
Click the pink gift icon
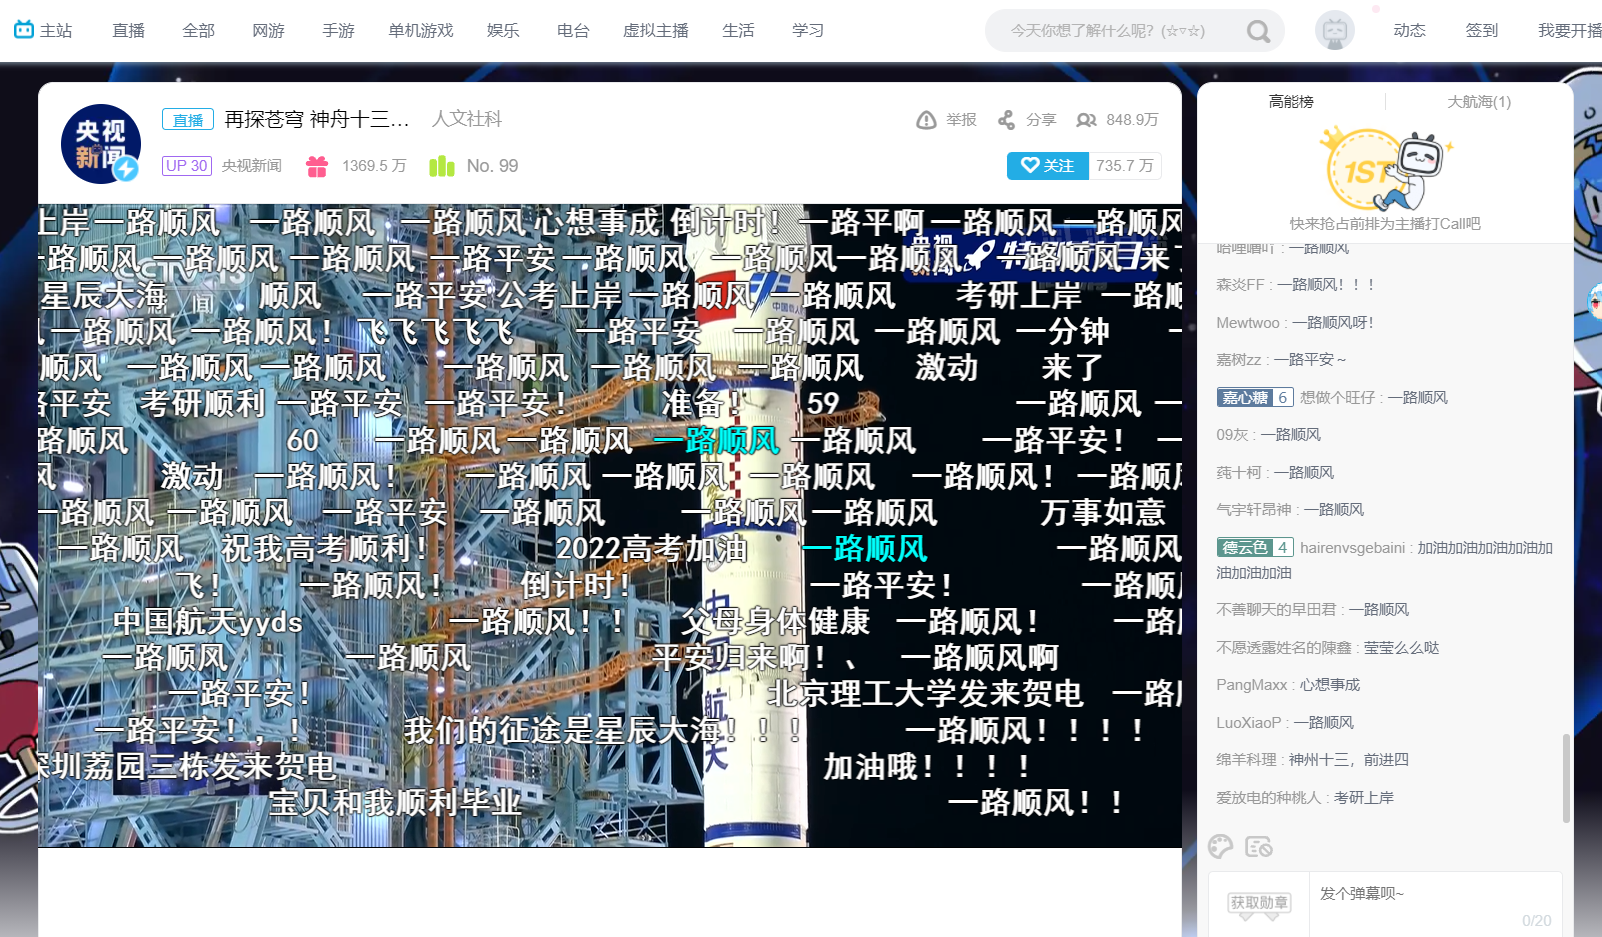pyautogui.click(x=317, y=166)
